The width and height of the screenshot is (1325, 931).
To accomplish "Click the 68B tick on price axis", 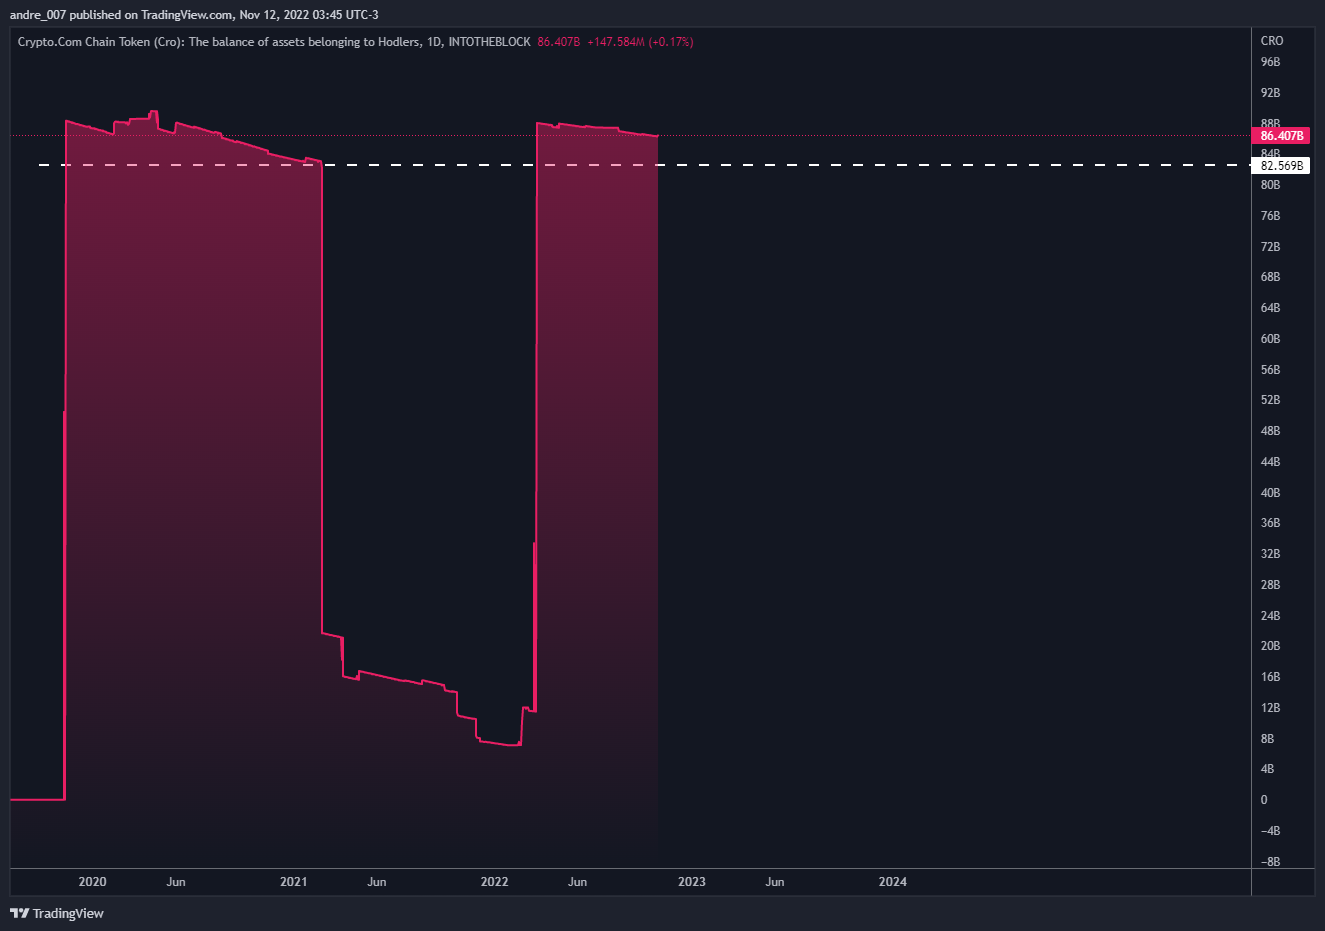I will click(1270, 277).
